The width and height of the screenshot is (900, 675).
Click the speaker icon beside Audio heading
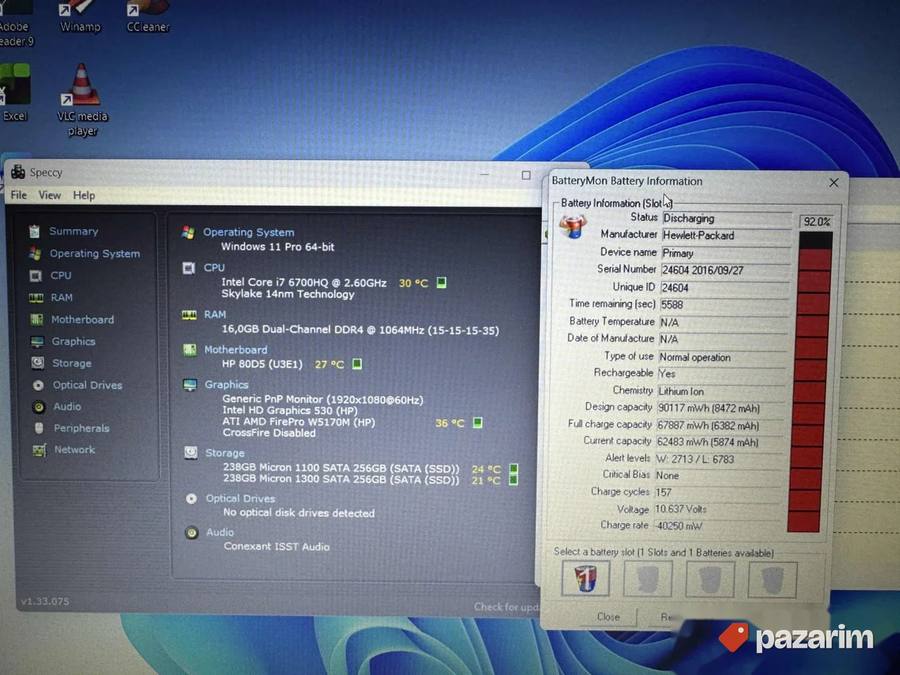tap(192, 533)
